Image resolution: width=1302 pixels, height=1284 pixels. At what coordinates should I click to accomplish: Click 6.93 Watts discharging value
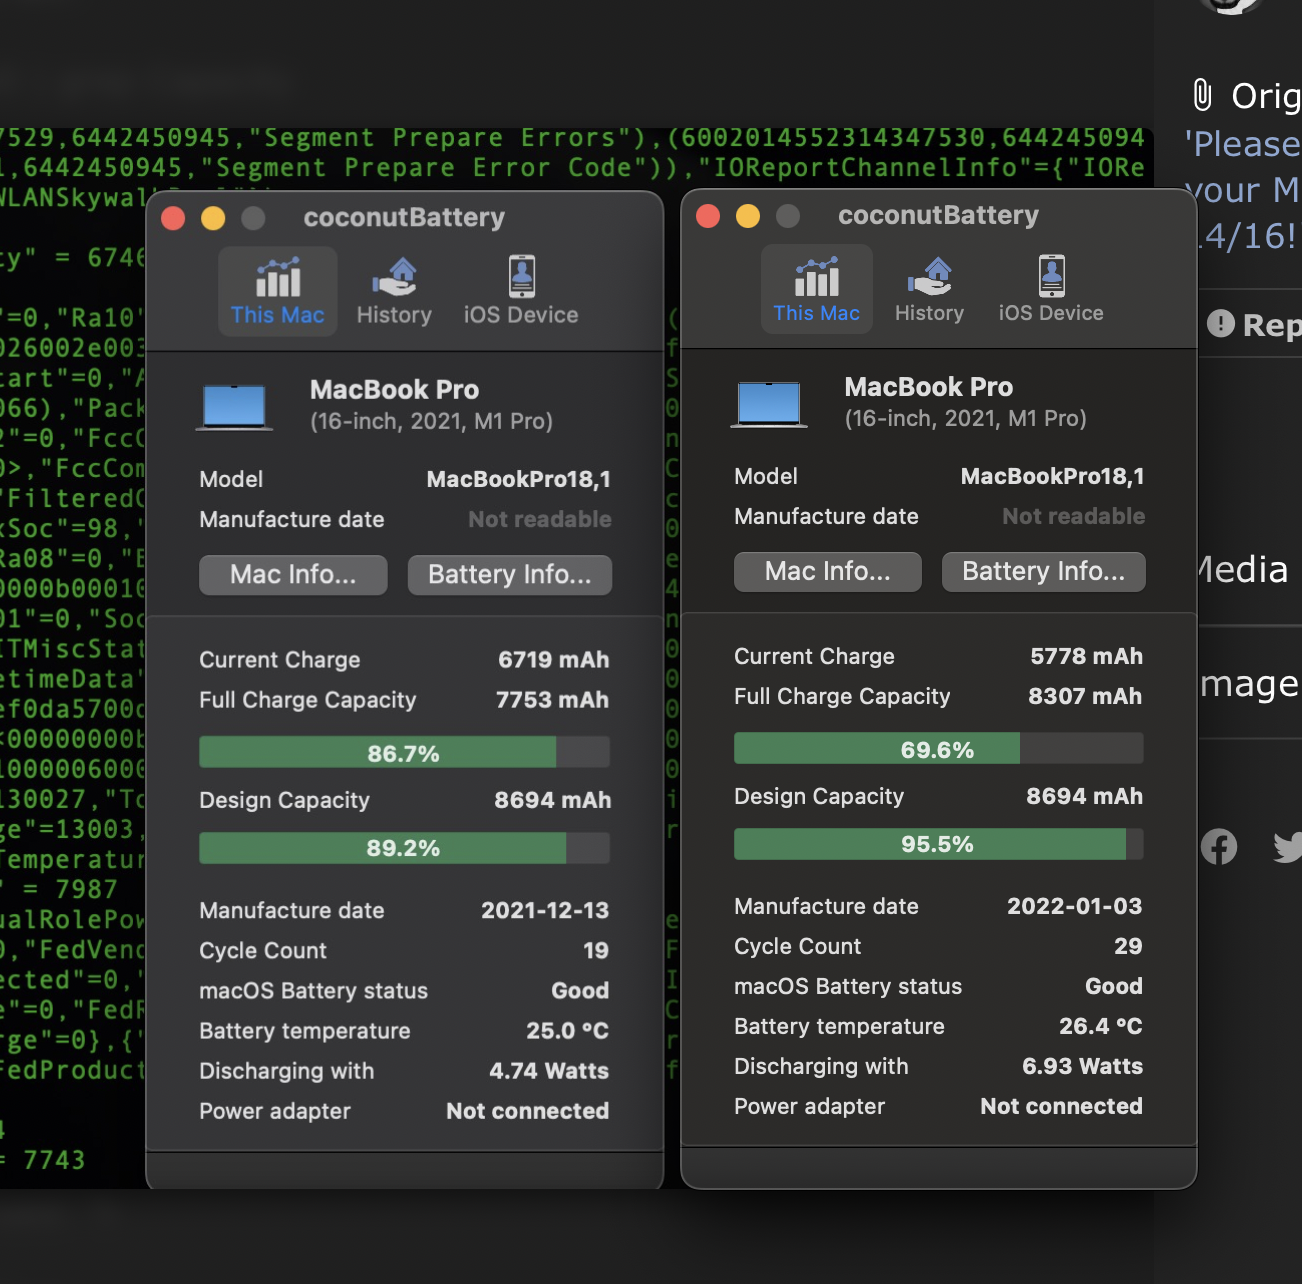pyautogui.click(x=1083, y=1066)
